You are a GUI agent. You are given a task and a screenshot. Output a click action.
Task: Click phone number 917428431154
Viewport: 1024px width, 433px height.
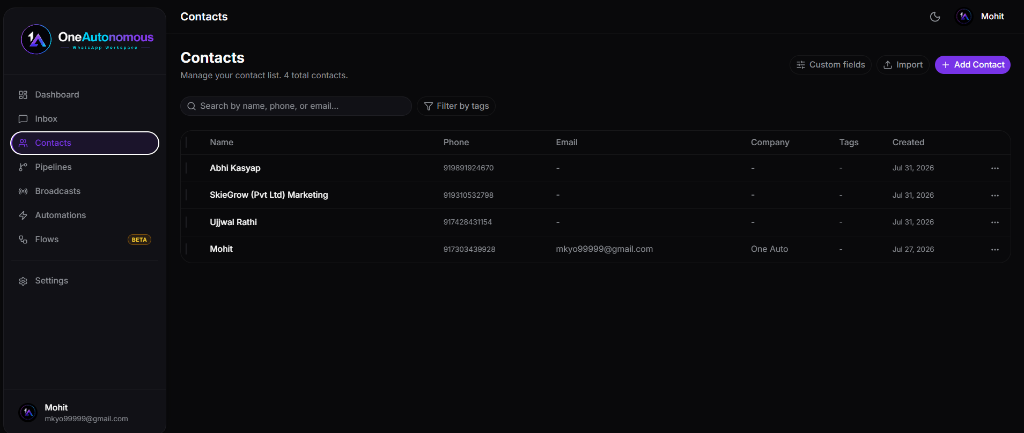[468, 222]
